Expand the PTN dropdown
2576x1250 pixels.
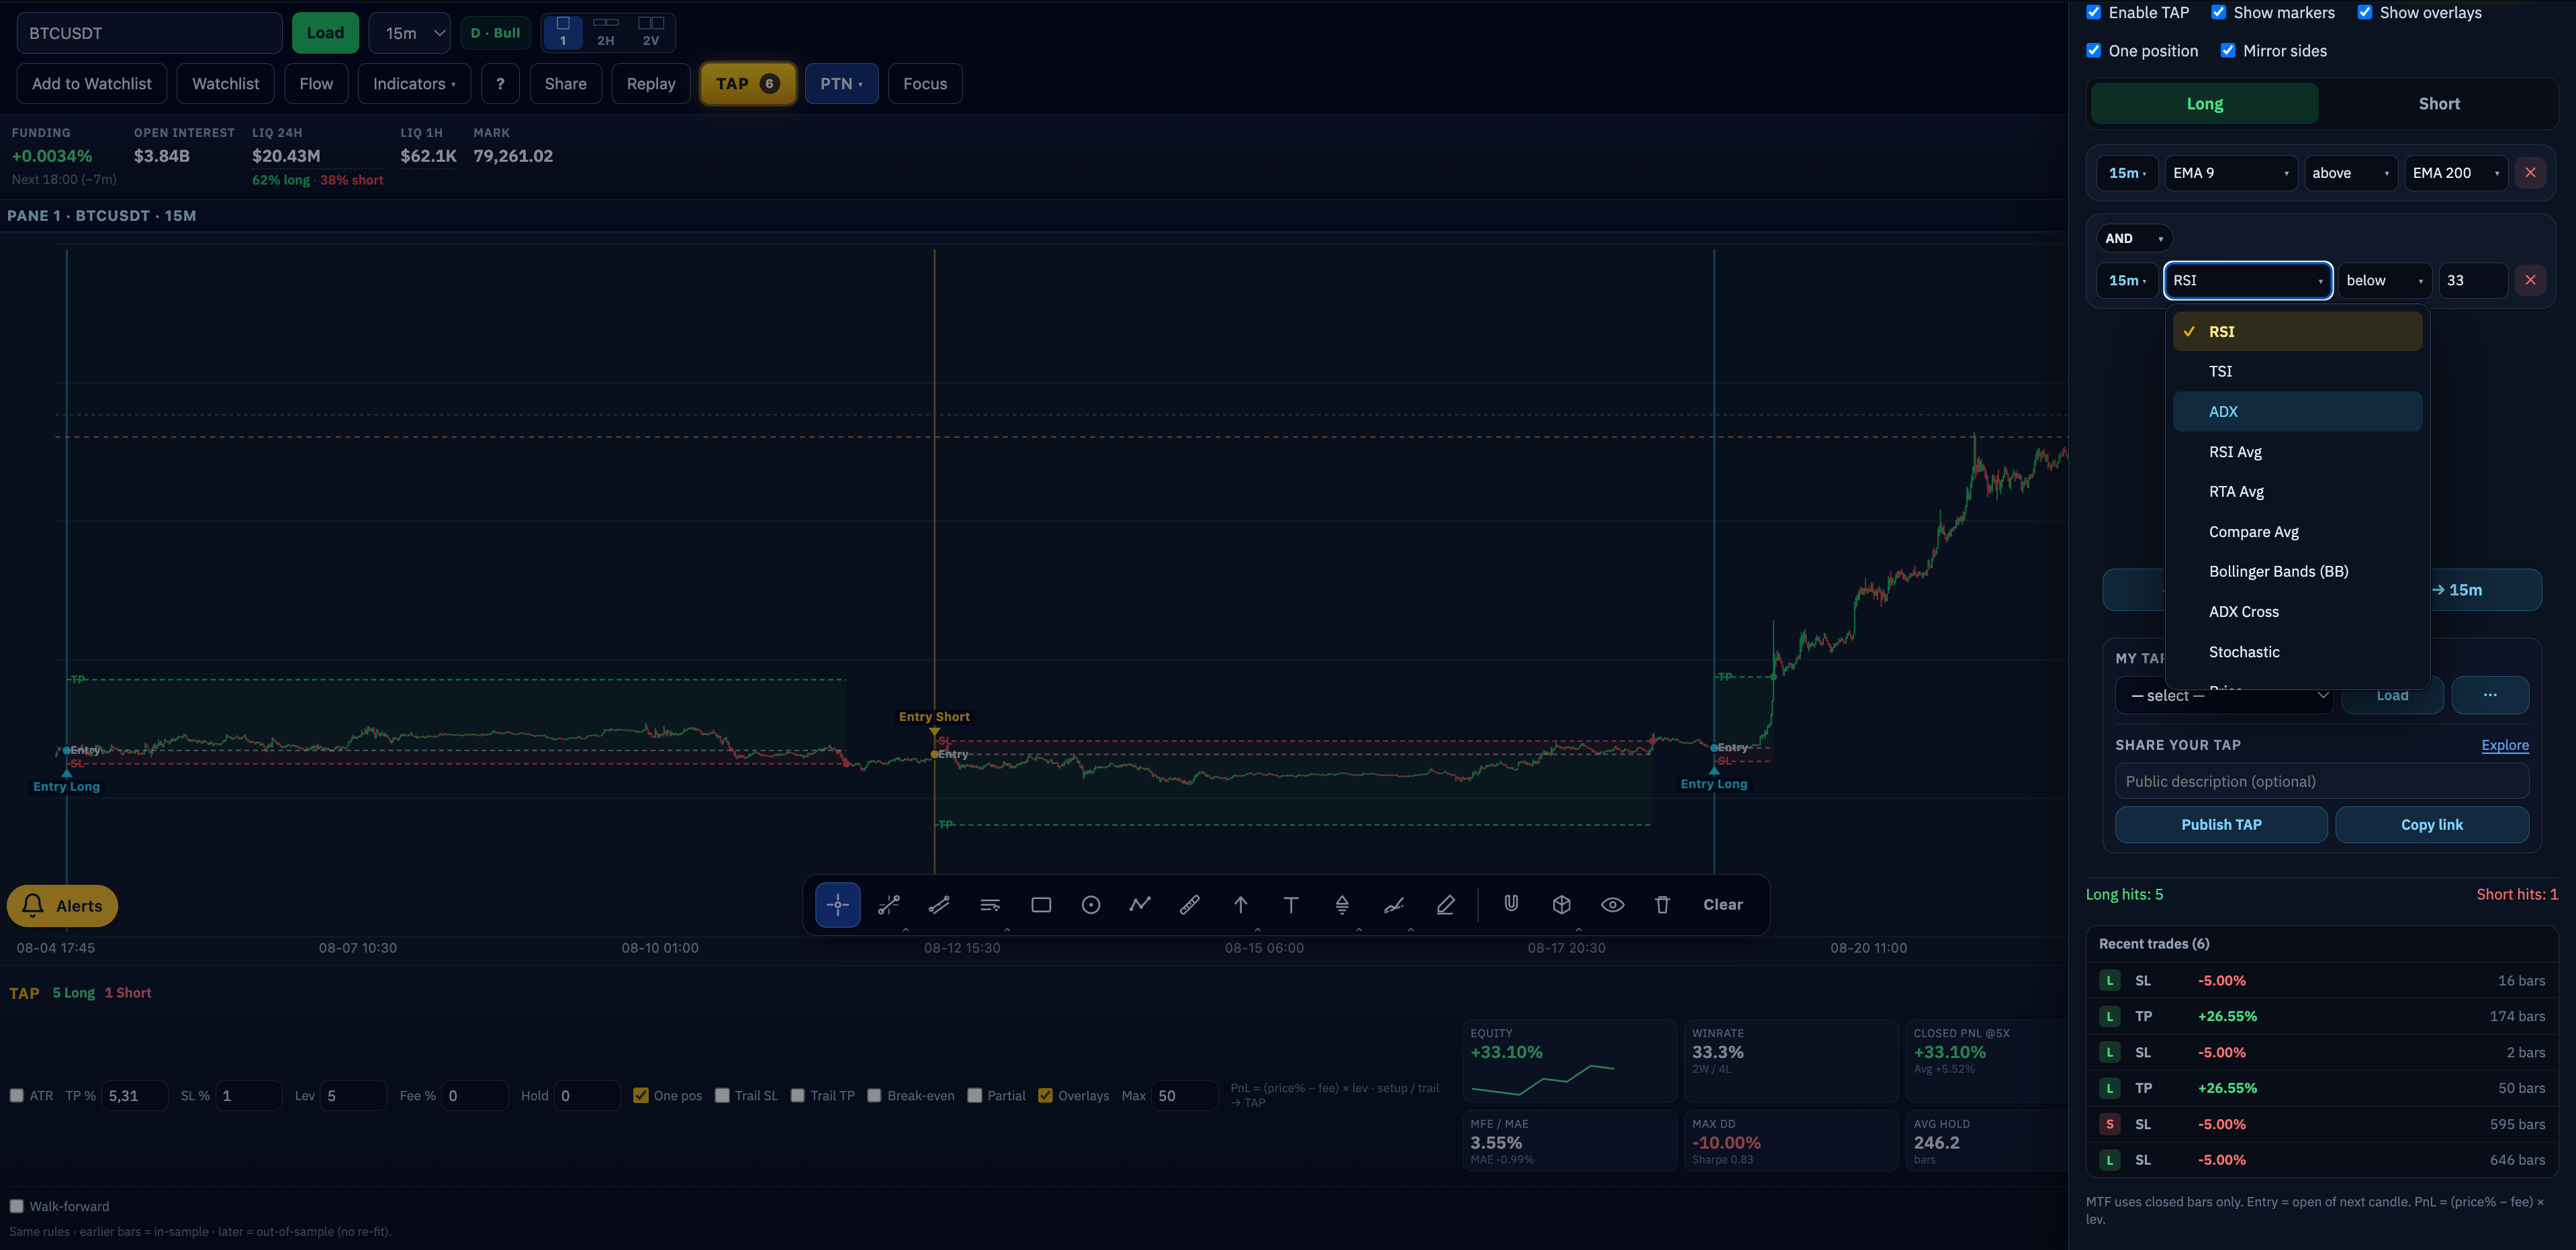(x=841, y=84)
